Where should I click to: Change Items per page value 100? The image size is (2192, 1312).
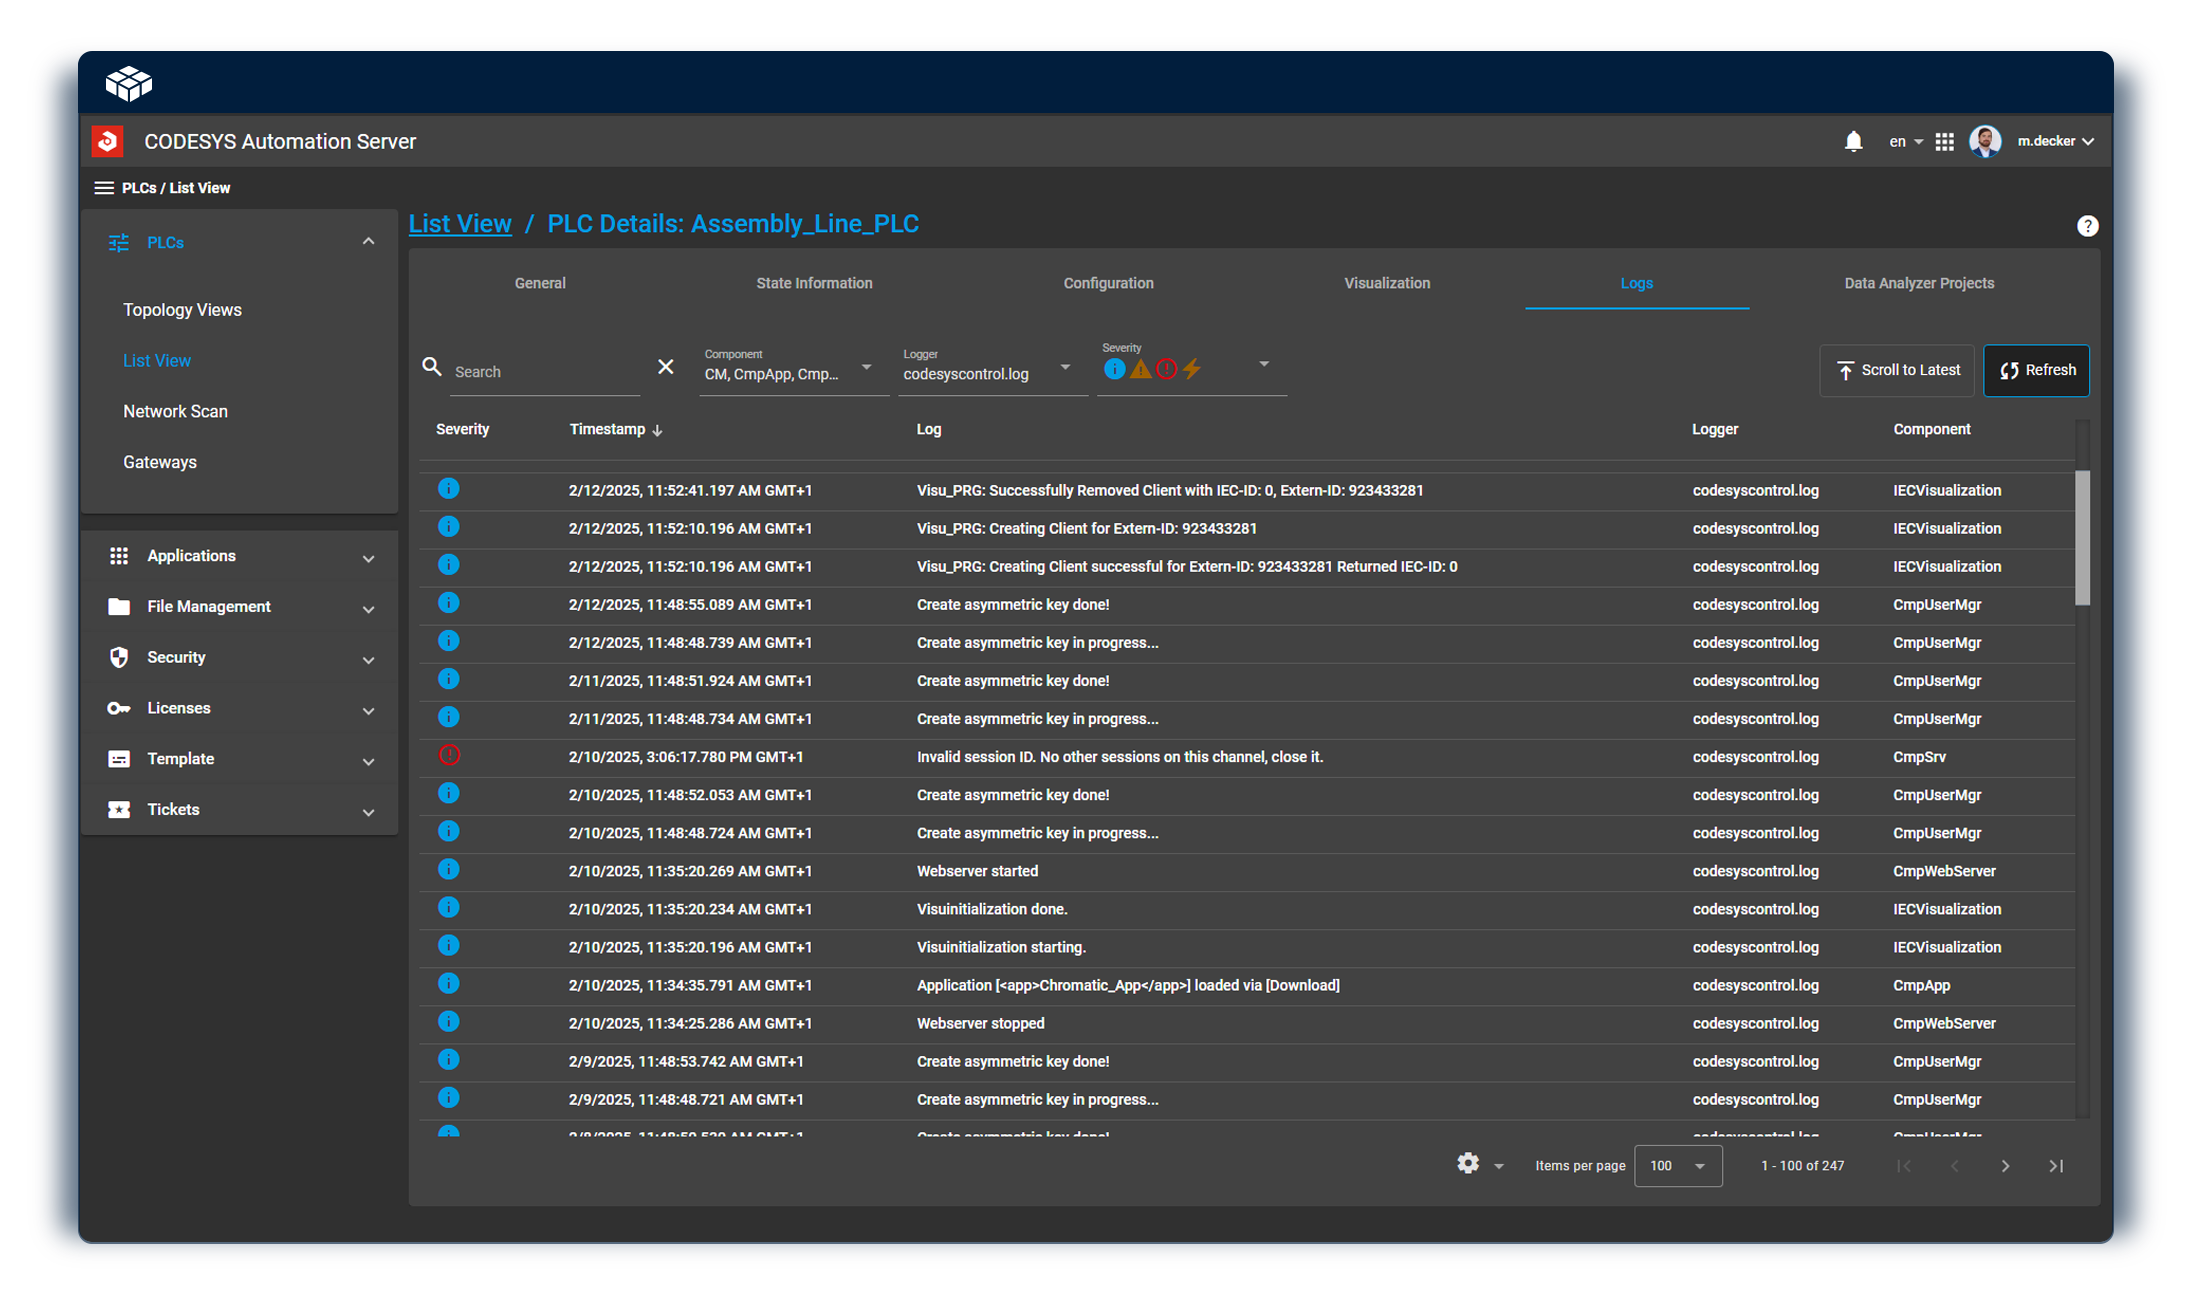point(1677,1166)
